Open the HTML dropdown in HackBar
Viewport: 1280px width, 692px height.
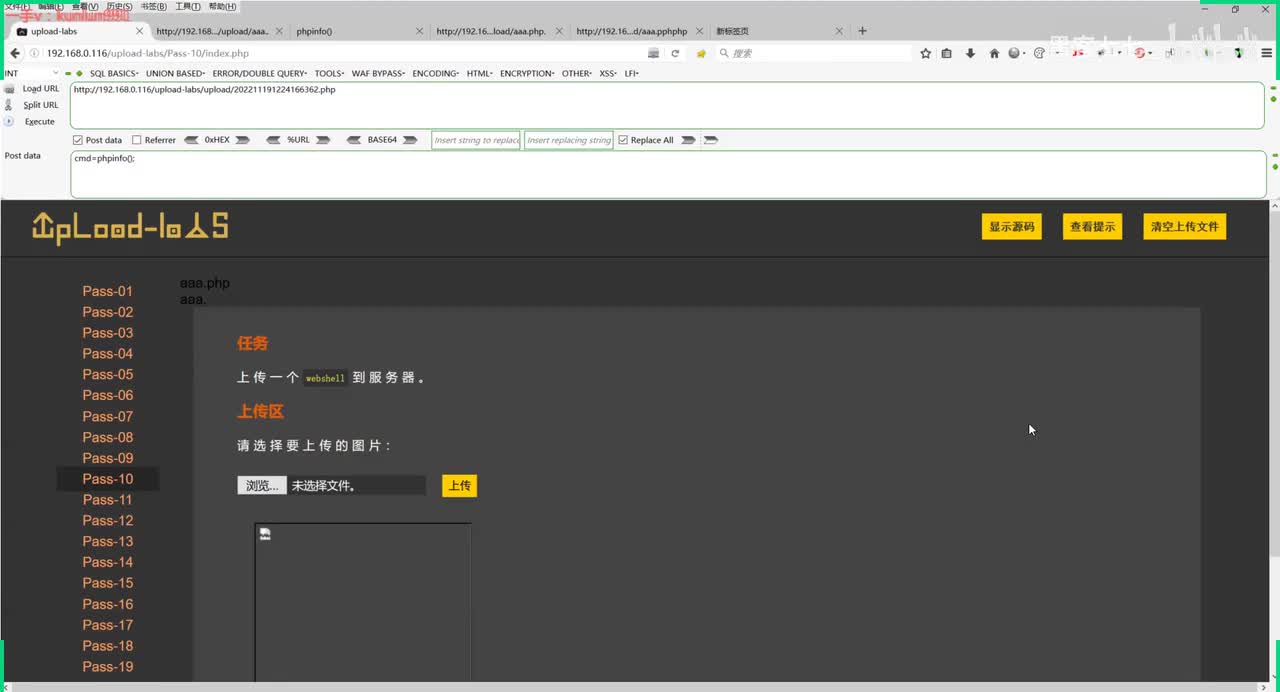coord(480,73)
